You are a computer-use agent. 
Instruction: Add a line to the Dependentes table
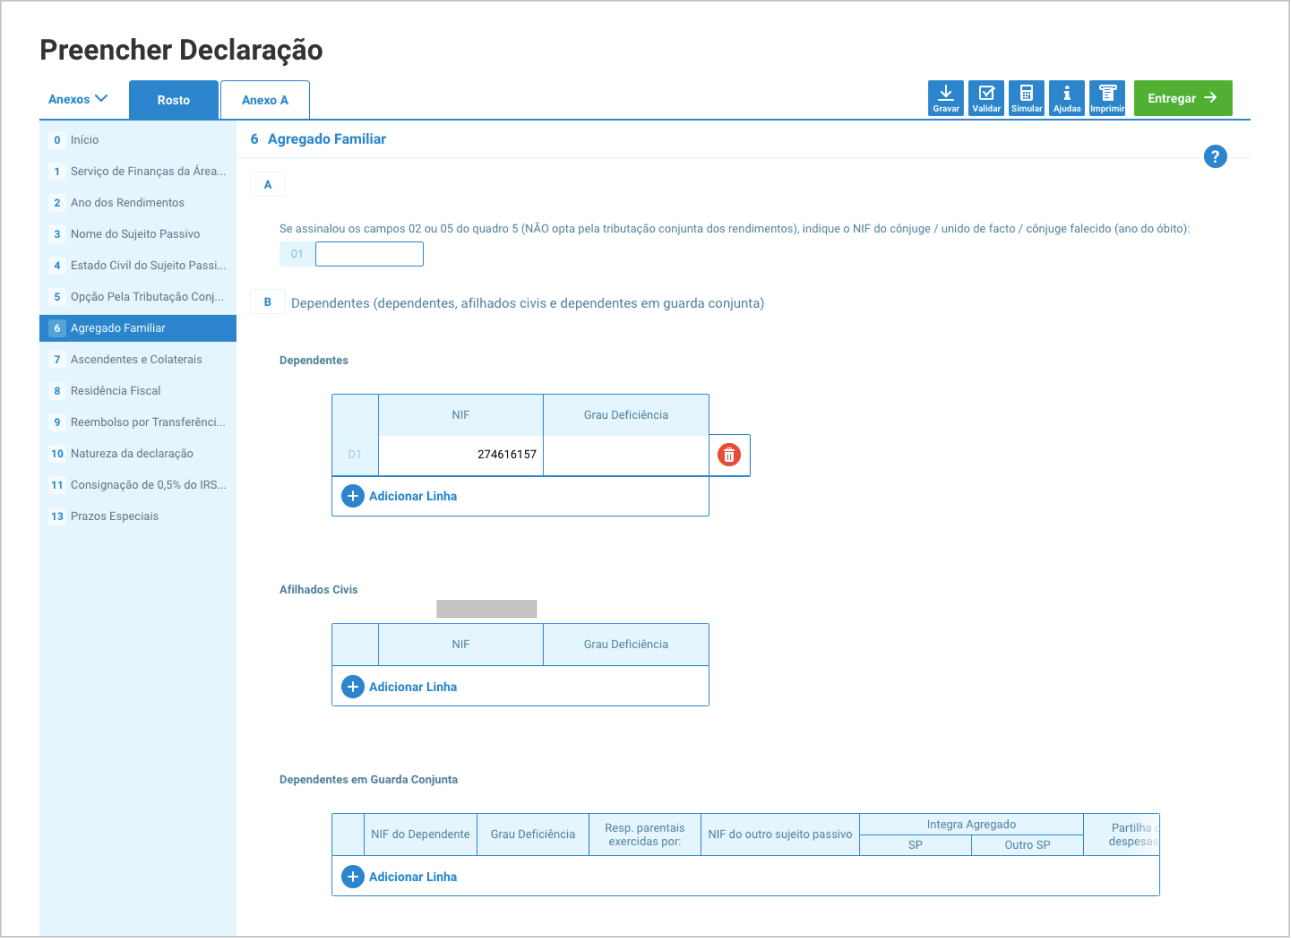(400, 496)
